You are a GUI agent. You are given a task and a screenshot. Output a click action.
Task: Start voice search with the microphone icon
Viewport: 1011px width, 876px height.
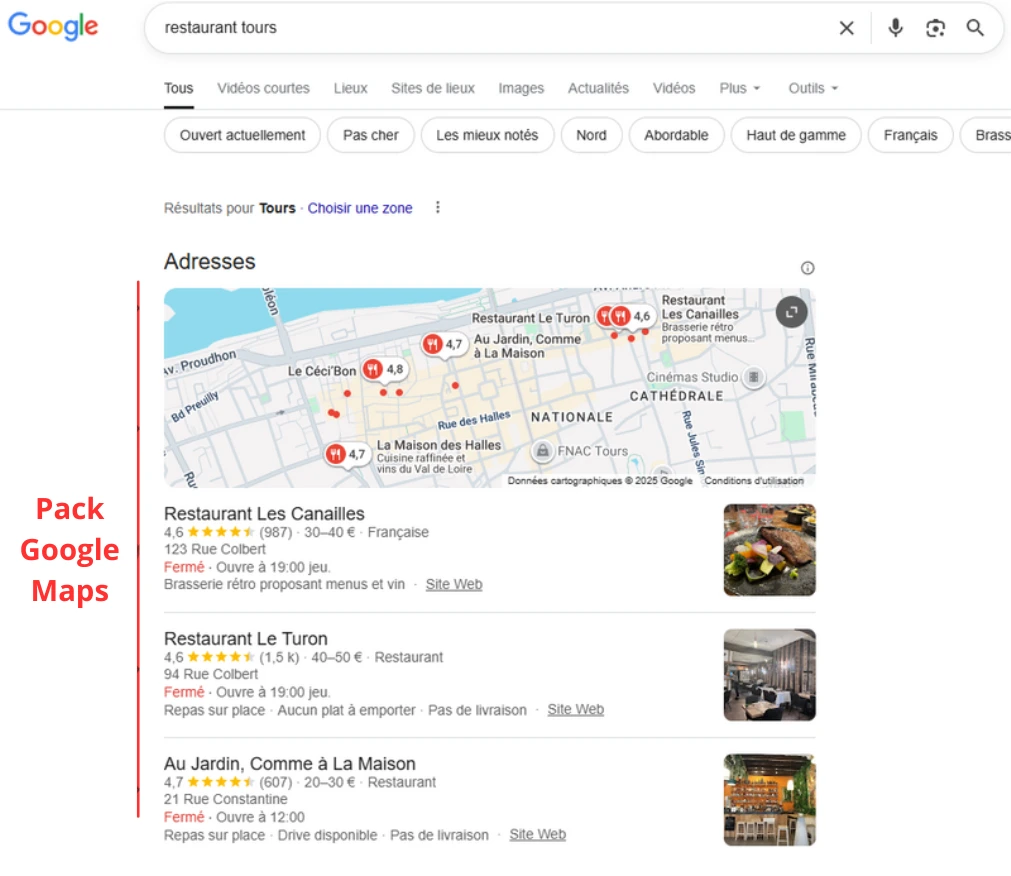tap(895, 28)
